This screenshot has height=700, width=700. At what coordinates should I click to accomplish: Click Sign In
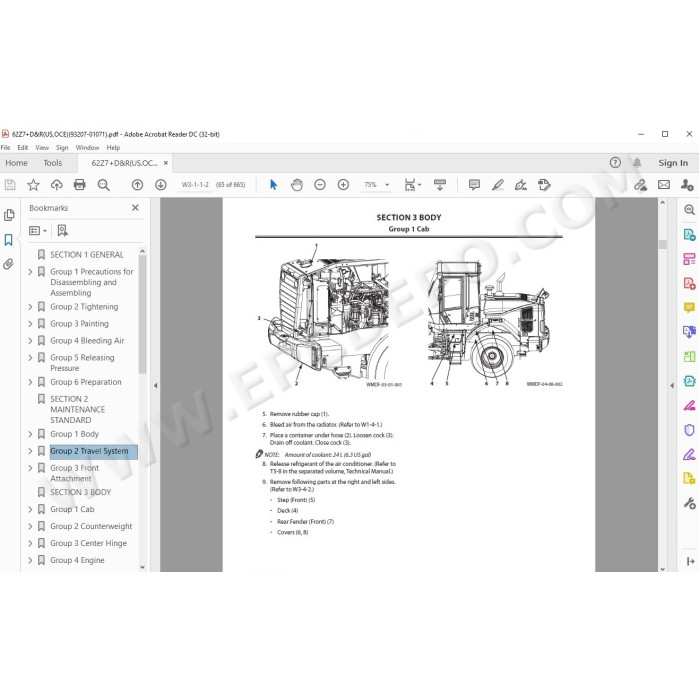click(673, 163)
